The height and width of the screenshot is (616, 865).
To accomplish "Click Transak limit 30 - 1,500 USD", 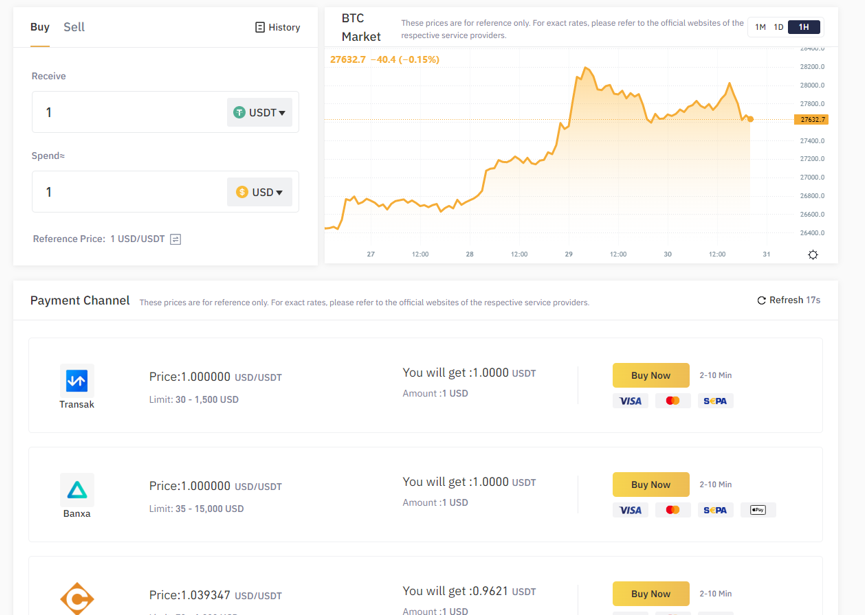I will (x=194, y=400).
